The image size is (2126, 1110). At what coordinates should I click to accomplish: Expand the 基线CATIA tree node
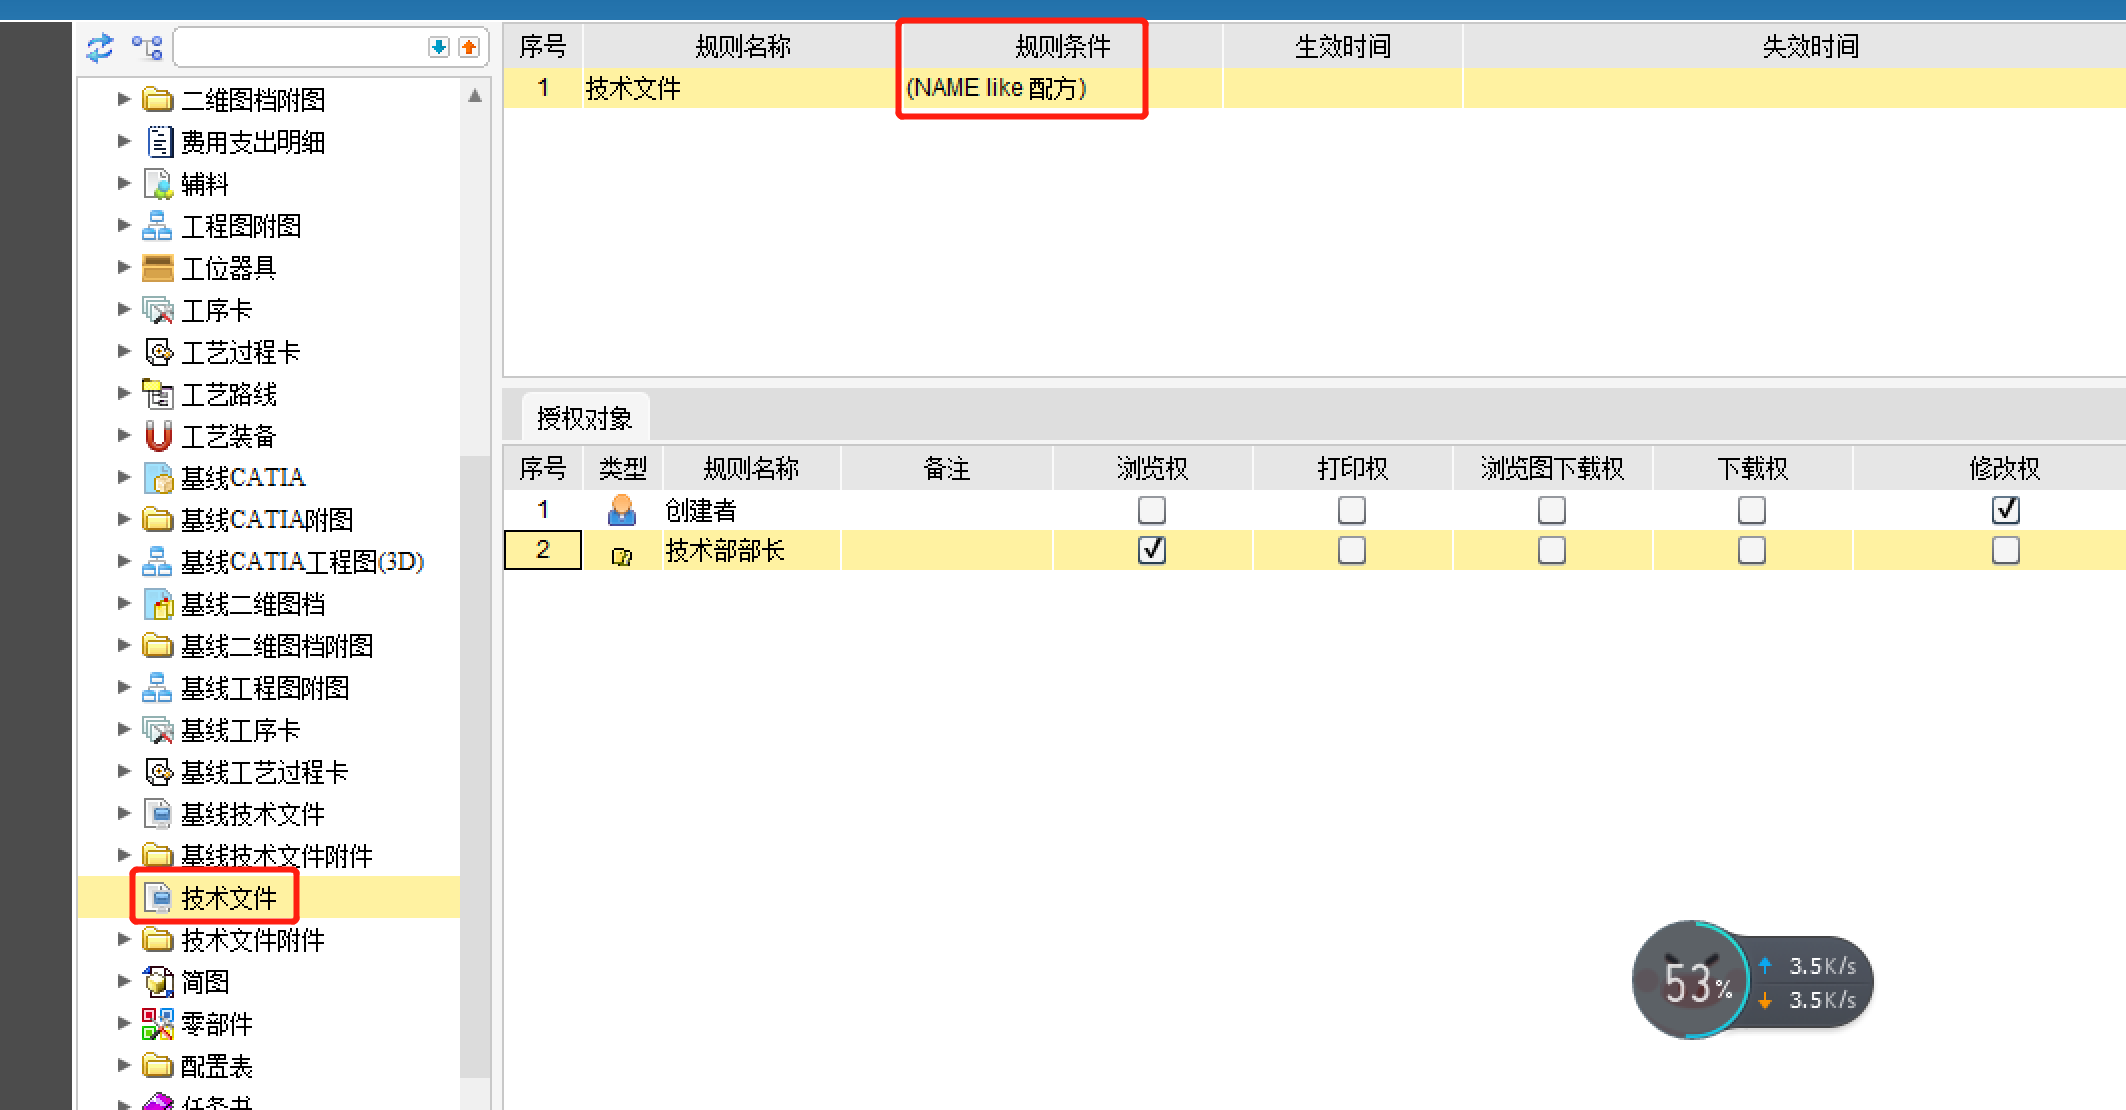(124, 477)
